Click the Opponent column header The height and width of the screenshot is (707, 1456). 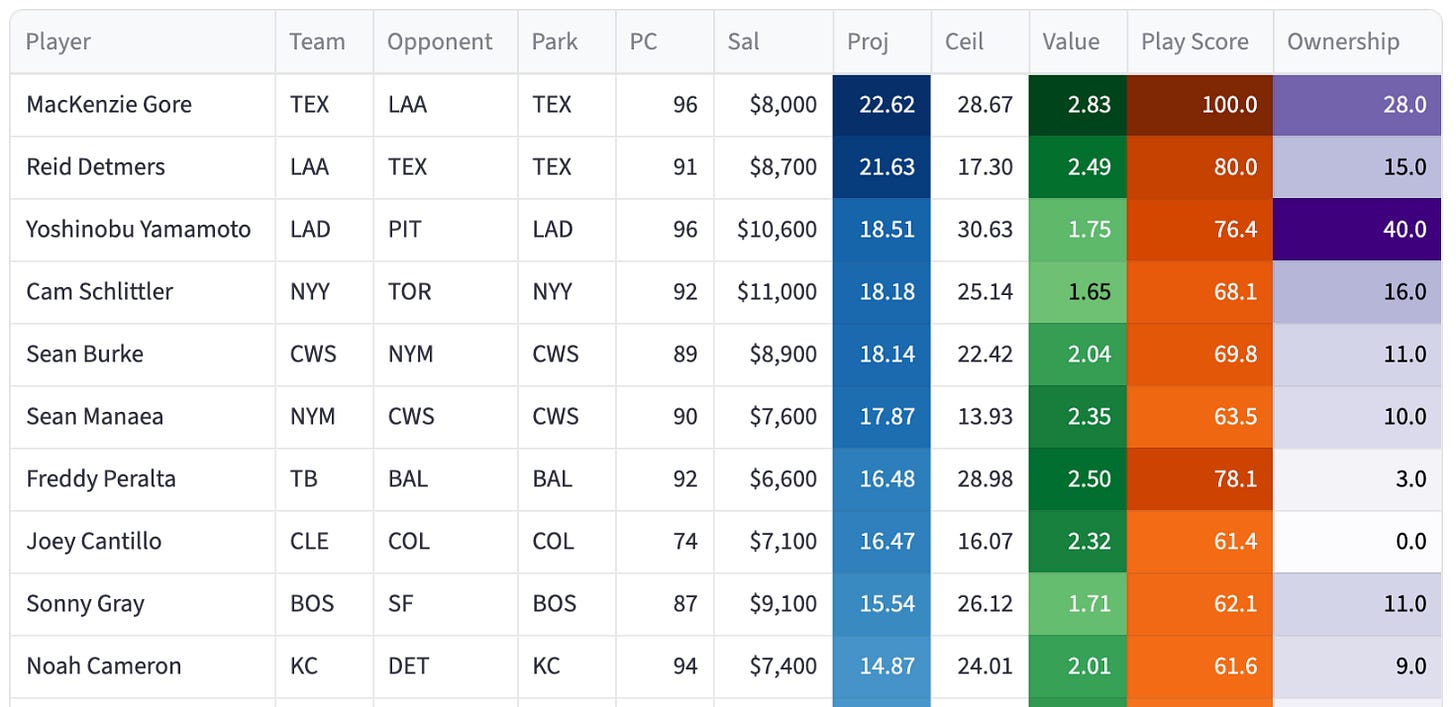point(445,42)
